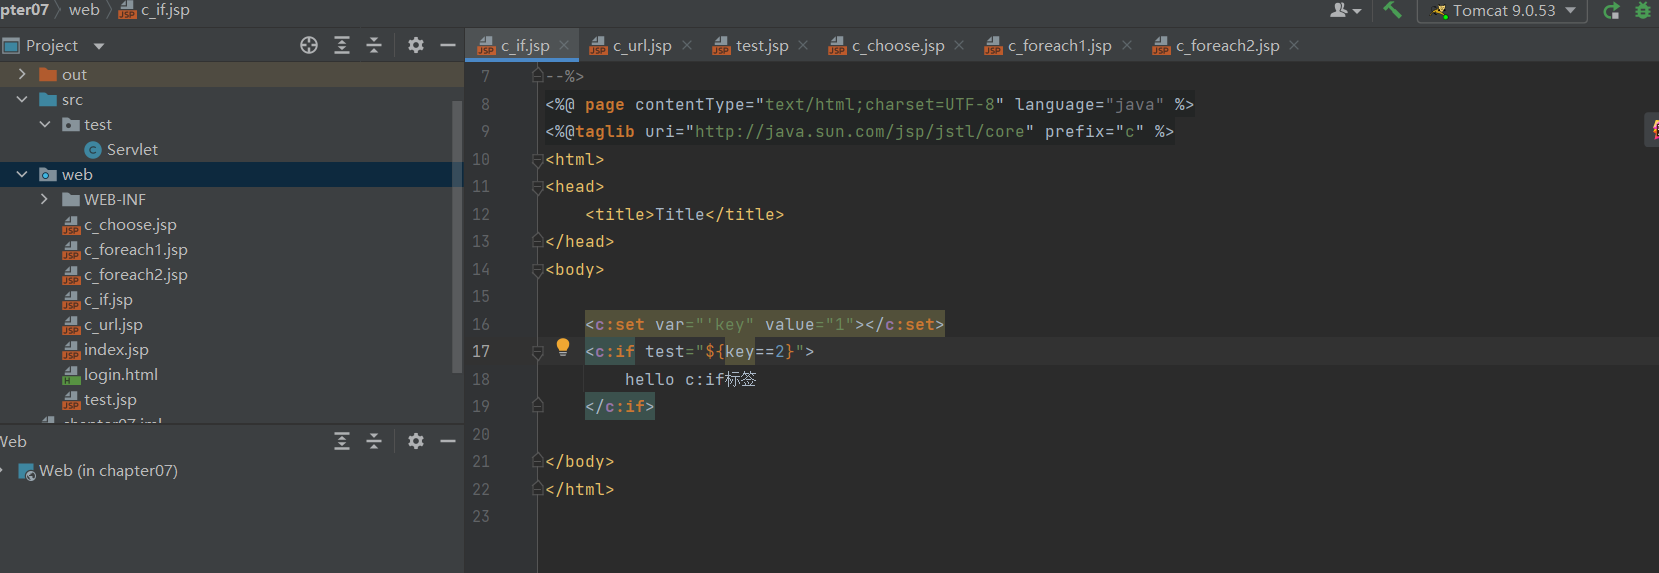The width and height of the screenshot is (1659, 573).
Task: Click Select Opened File locate icon in Project panel
Action: [x=309, y=45]
